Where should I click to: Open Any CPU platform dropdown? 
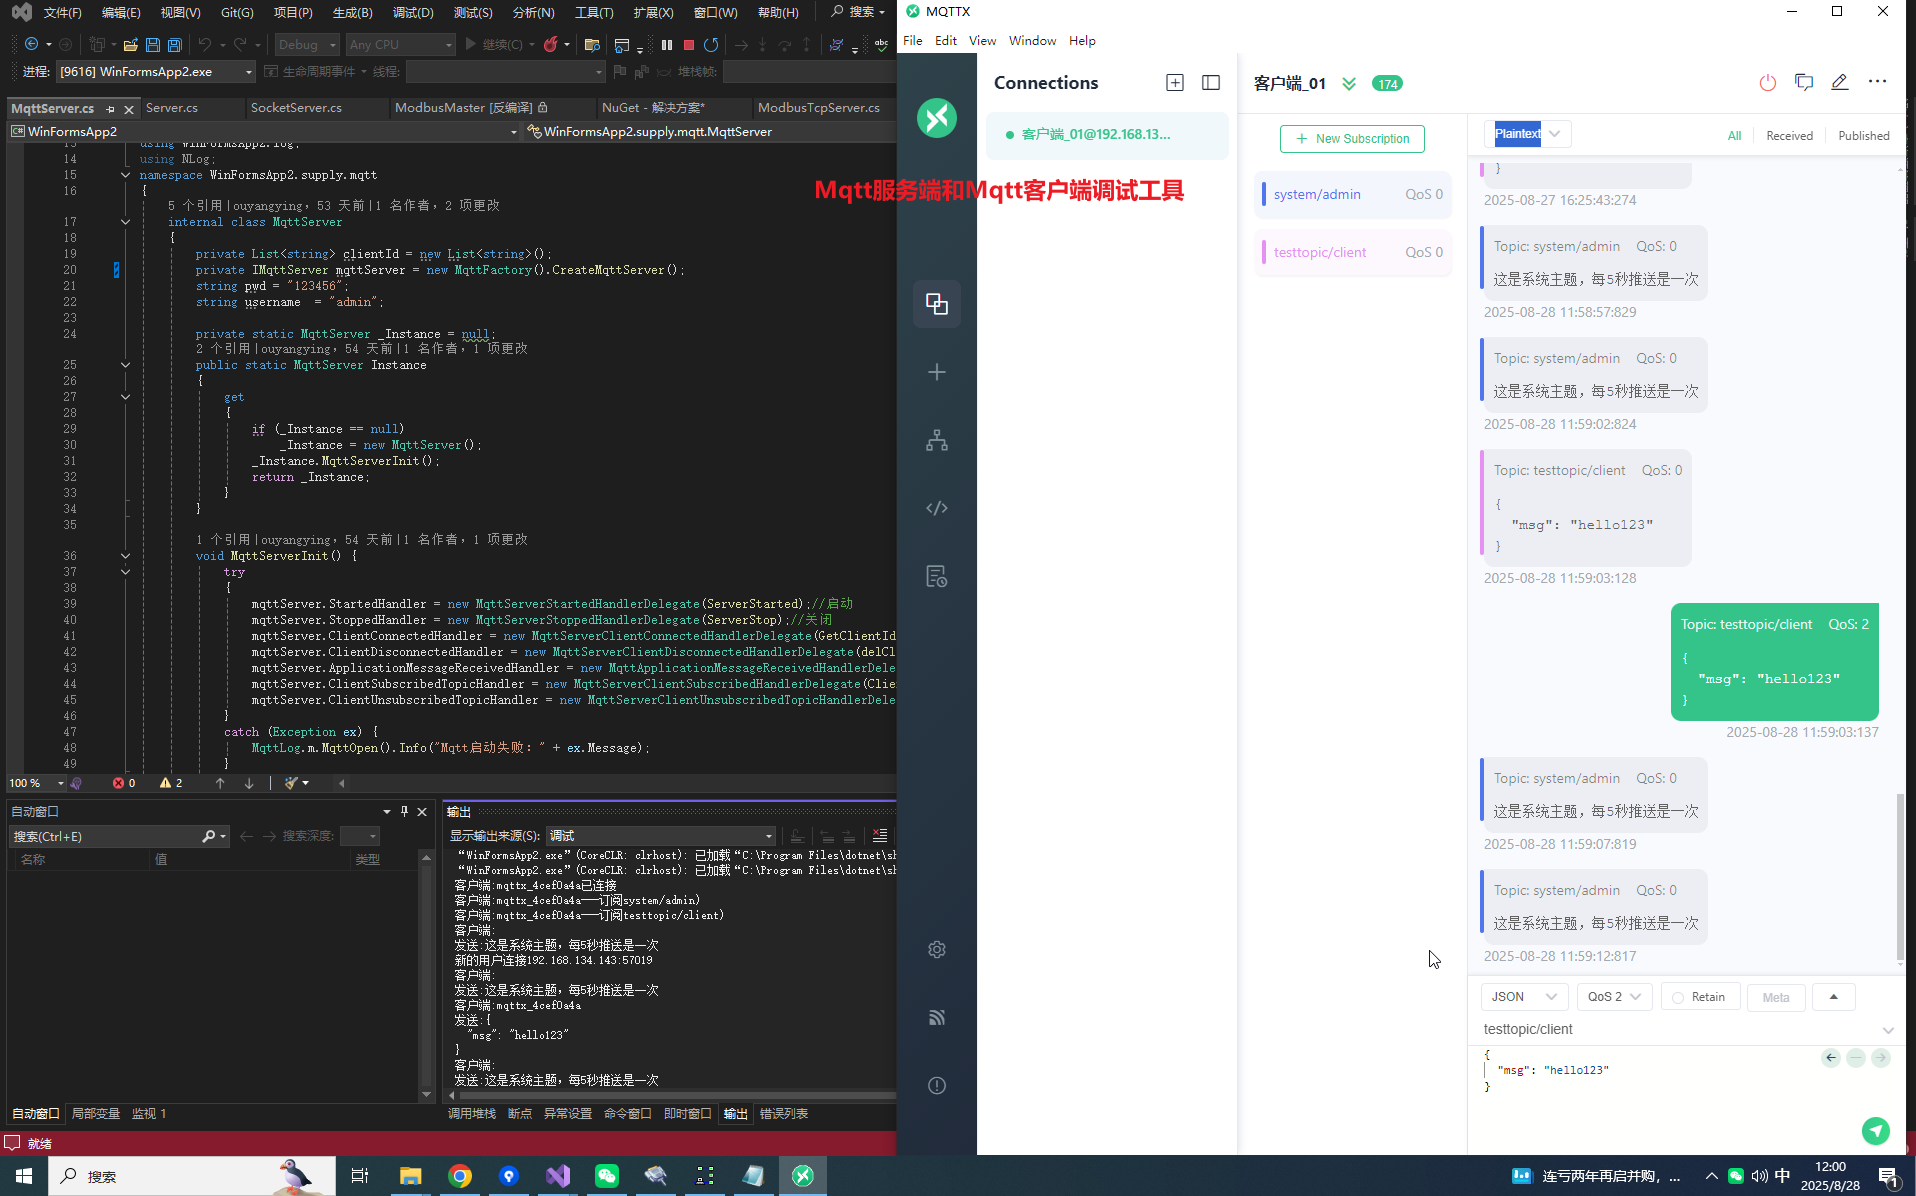click(400, 45)
